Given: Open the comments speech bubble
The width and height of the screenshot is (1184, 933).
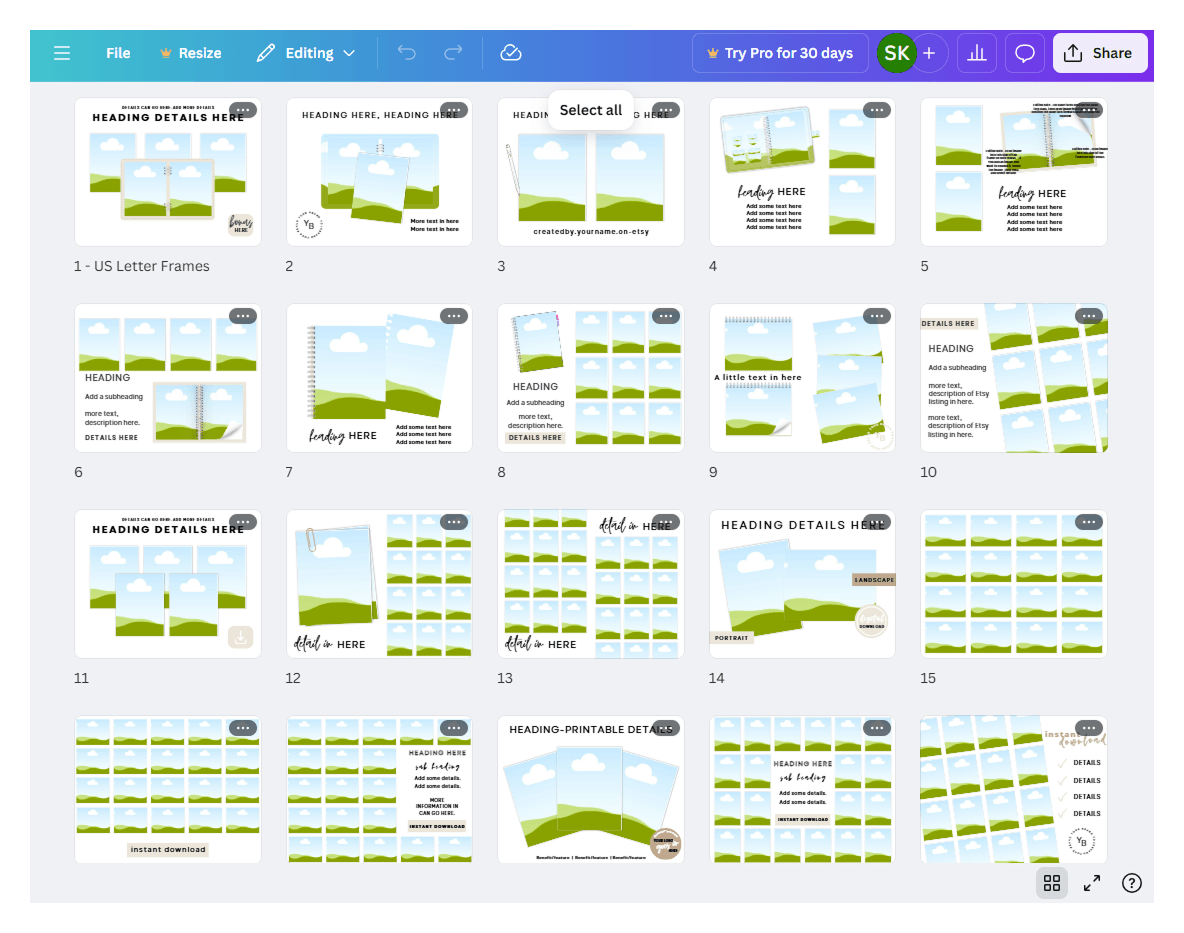Looking at the screenshot, I should pos(1025,53).
